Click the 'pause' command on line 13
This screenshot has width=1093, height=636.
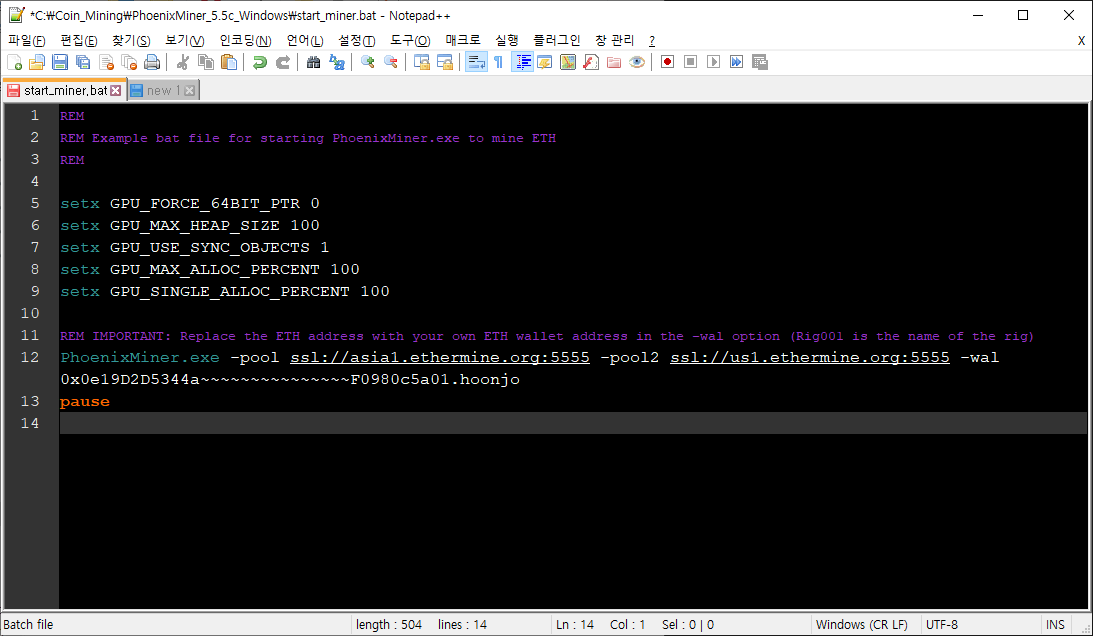85,402
